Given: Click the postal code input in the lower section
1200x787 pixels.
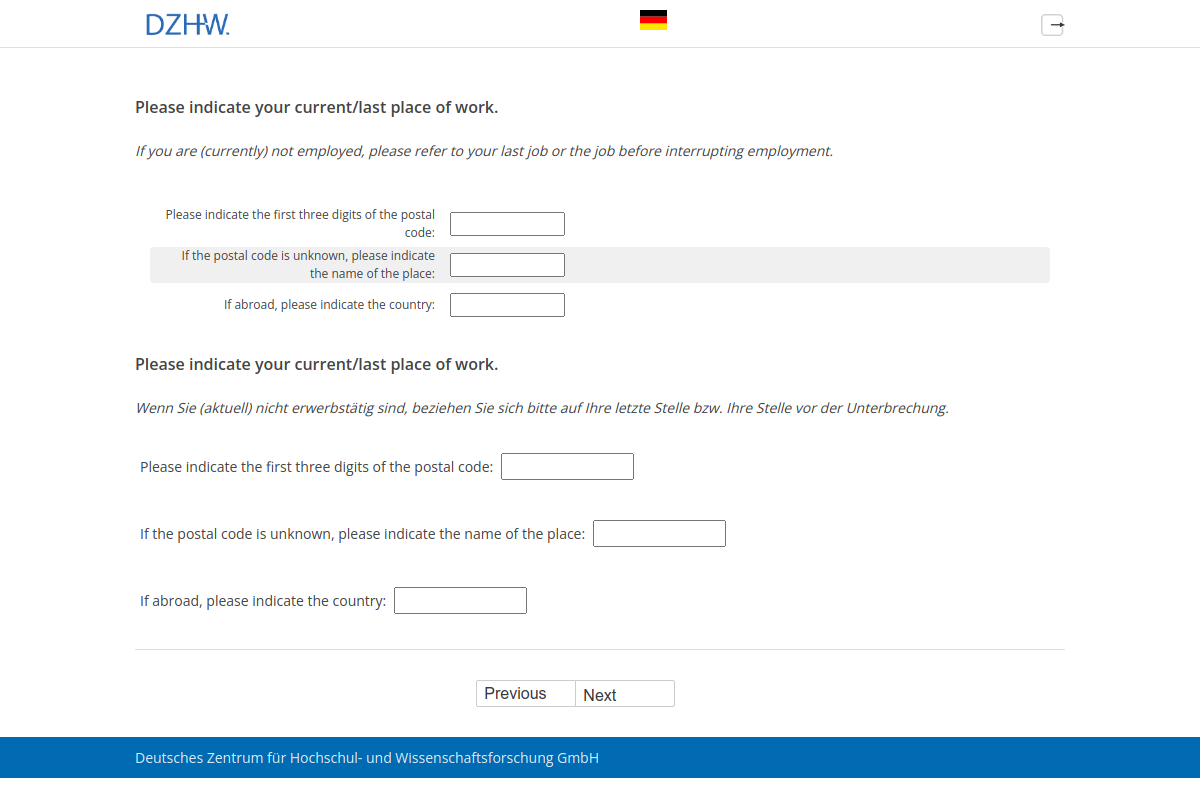Looking at the screenshot, I should (567, 466).
